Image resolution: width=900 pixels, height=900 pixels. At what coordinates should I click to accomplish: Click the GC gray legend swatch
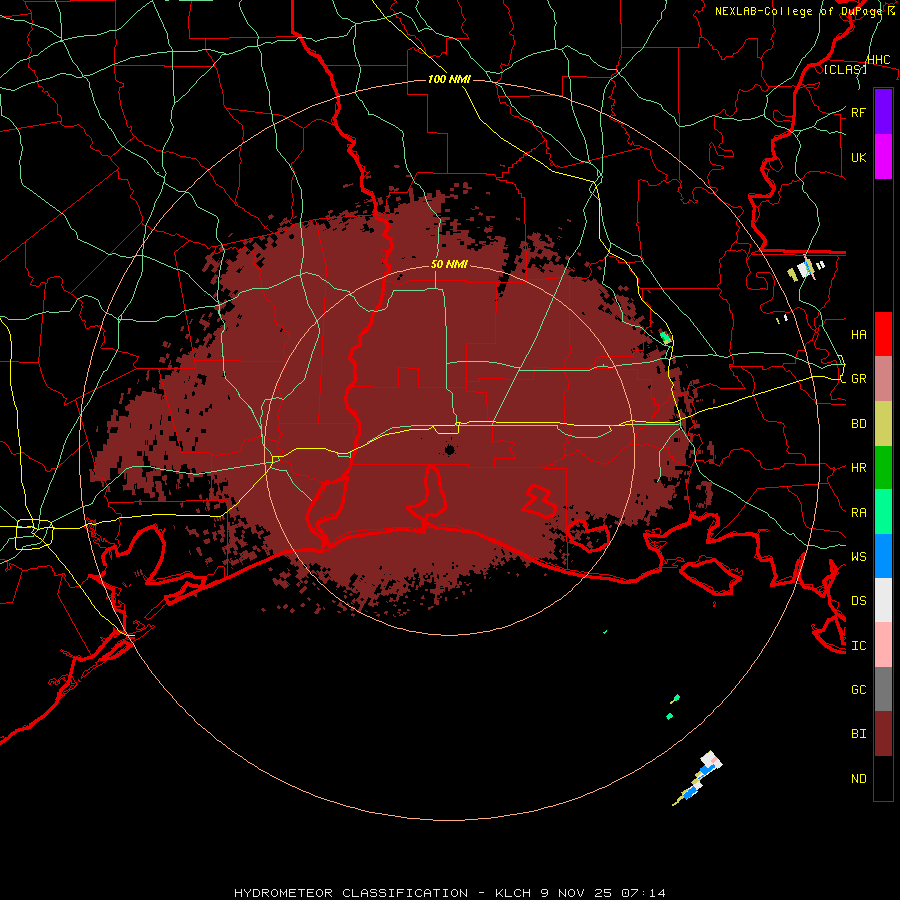point(883,689)
